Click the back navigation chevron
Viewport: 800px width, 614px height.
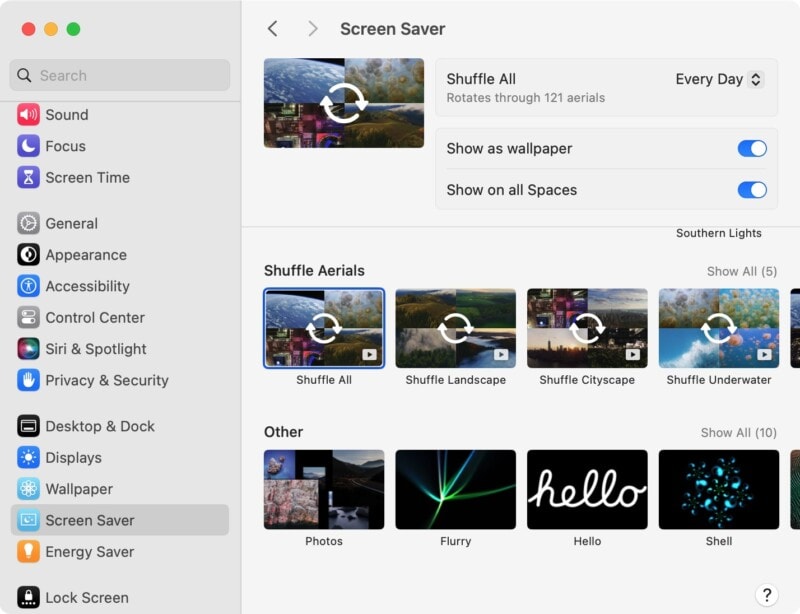tap(272, 29)
